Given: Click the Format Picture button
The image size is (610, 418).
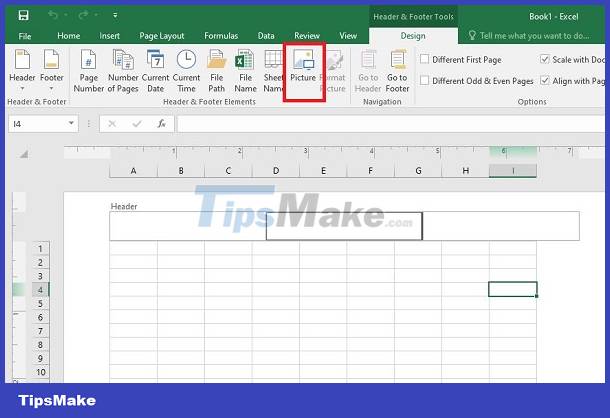Looking at the screenshot, I should [x=333, y=71].
